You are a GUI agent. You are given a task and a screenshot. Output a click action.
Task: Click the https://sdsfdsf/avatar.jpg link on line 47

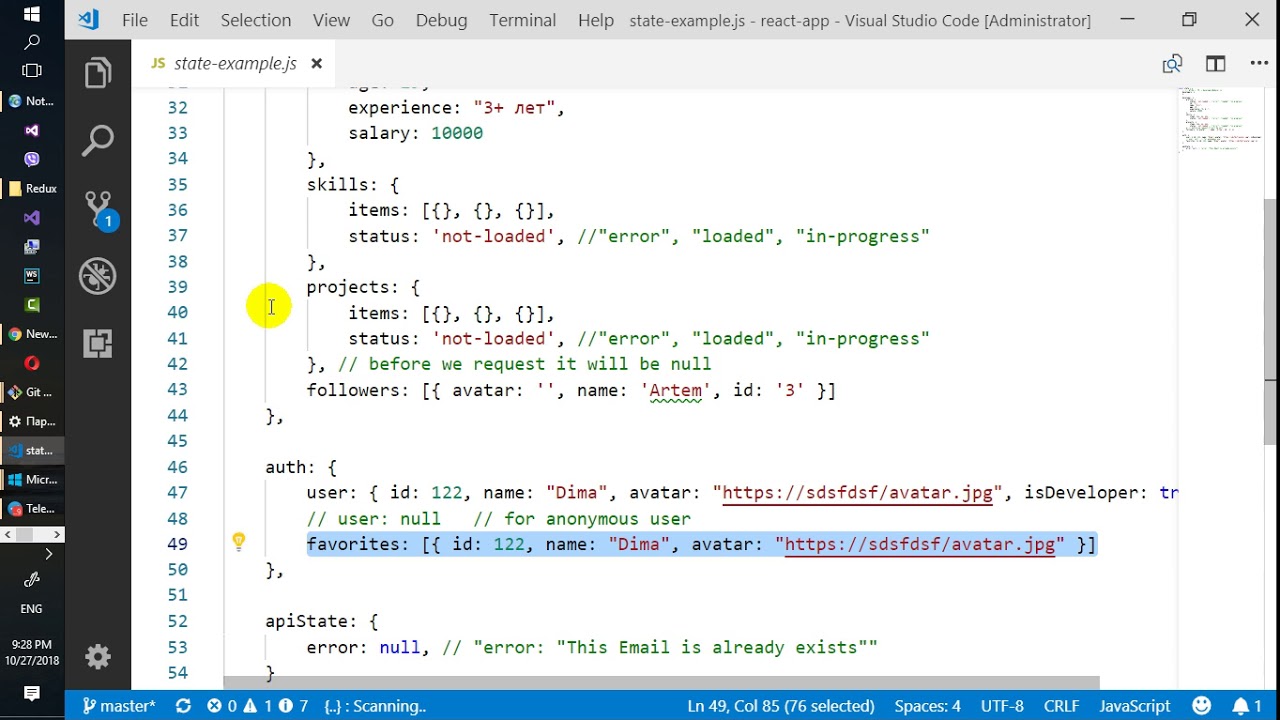[x=857, y=493]
